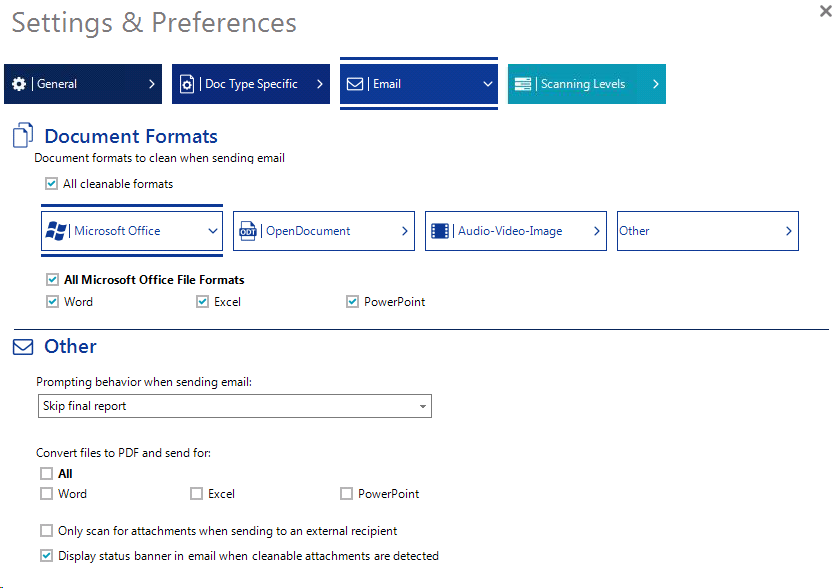Click the Windows logo icon on Microsoft Office
This screenshot has width=835, height=588.
click(57, 231)
